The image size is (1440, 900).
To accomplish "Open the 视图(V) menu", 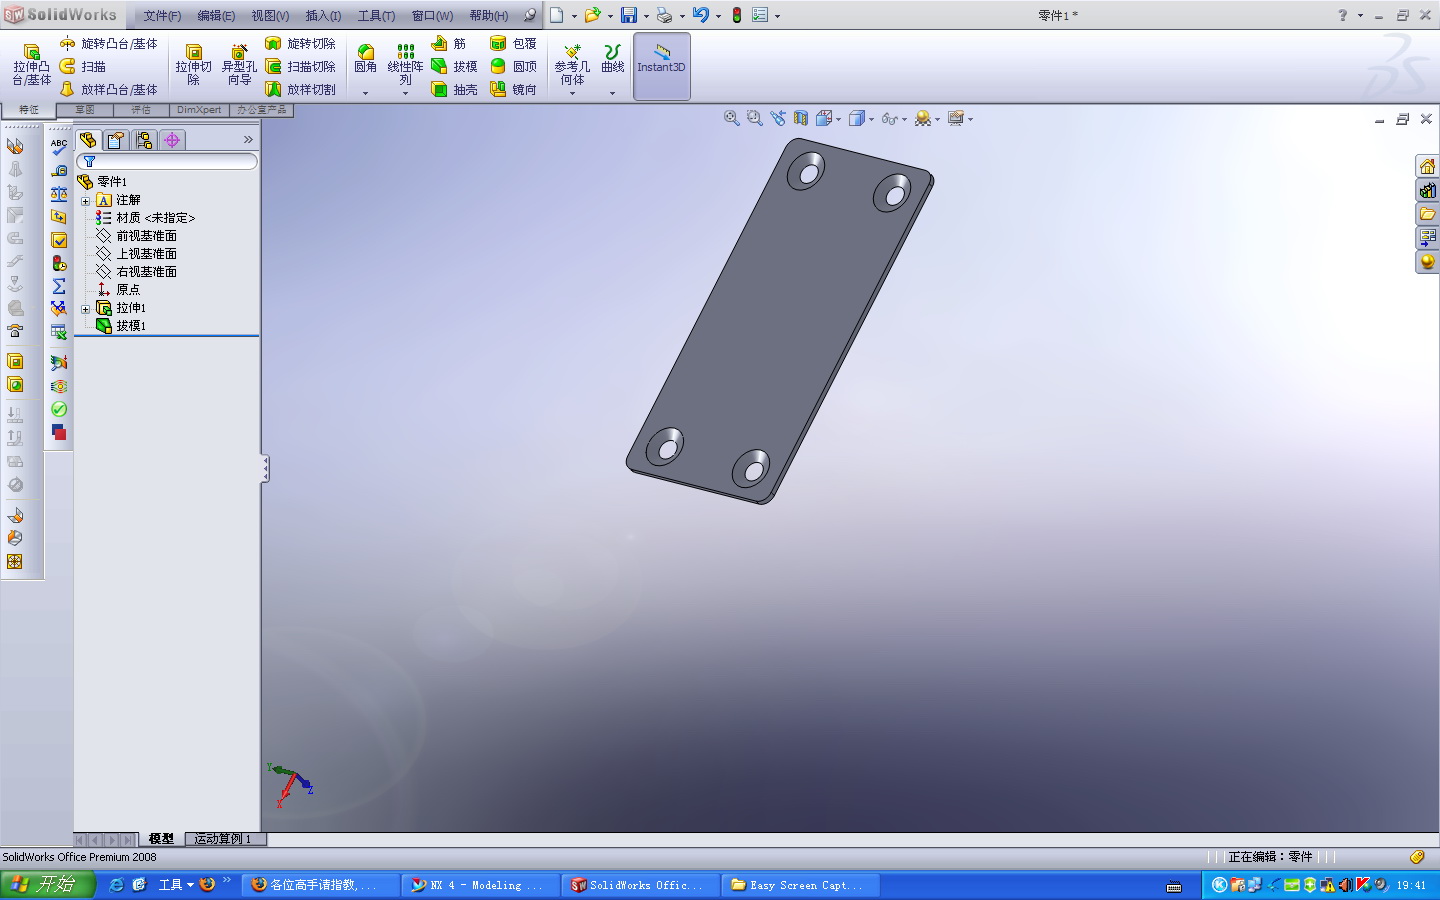I will click(x=270, y=16).
